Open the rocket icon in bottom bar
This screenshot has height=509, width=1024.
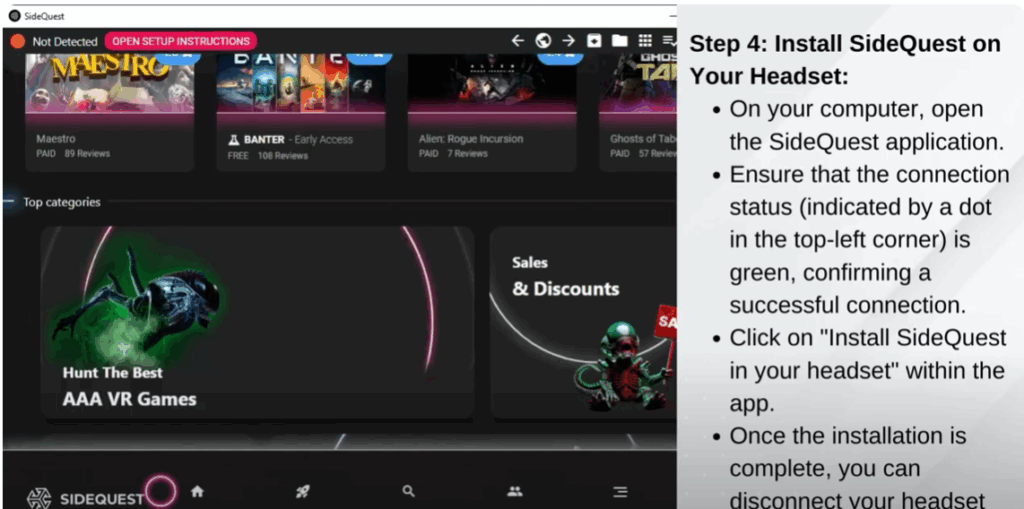(x=302, y=491)
